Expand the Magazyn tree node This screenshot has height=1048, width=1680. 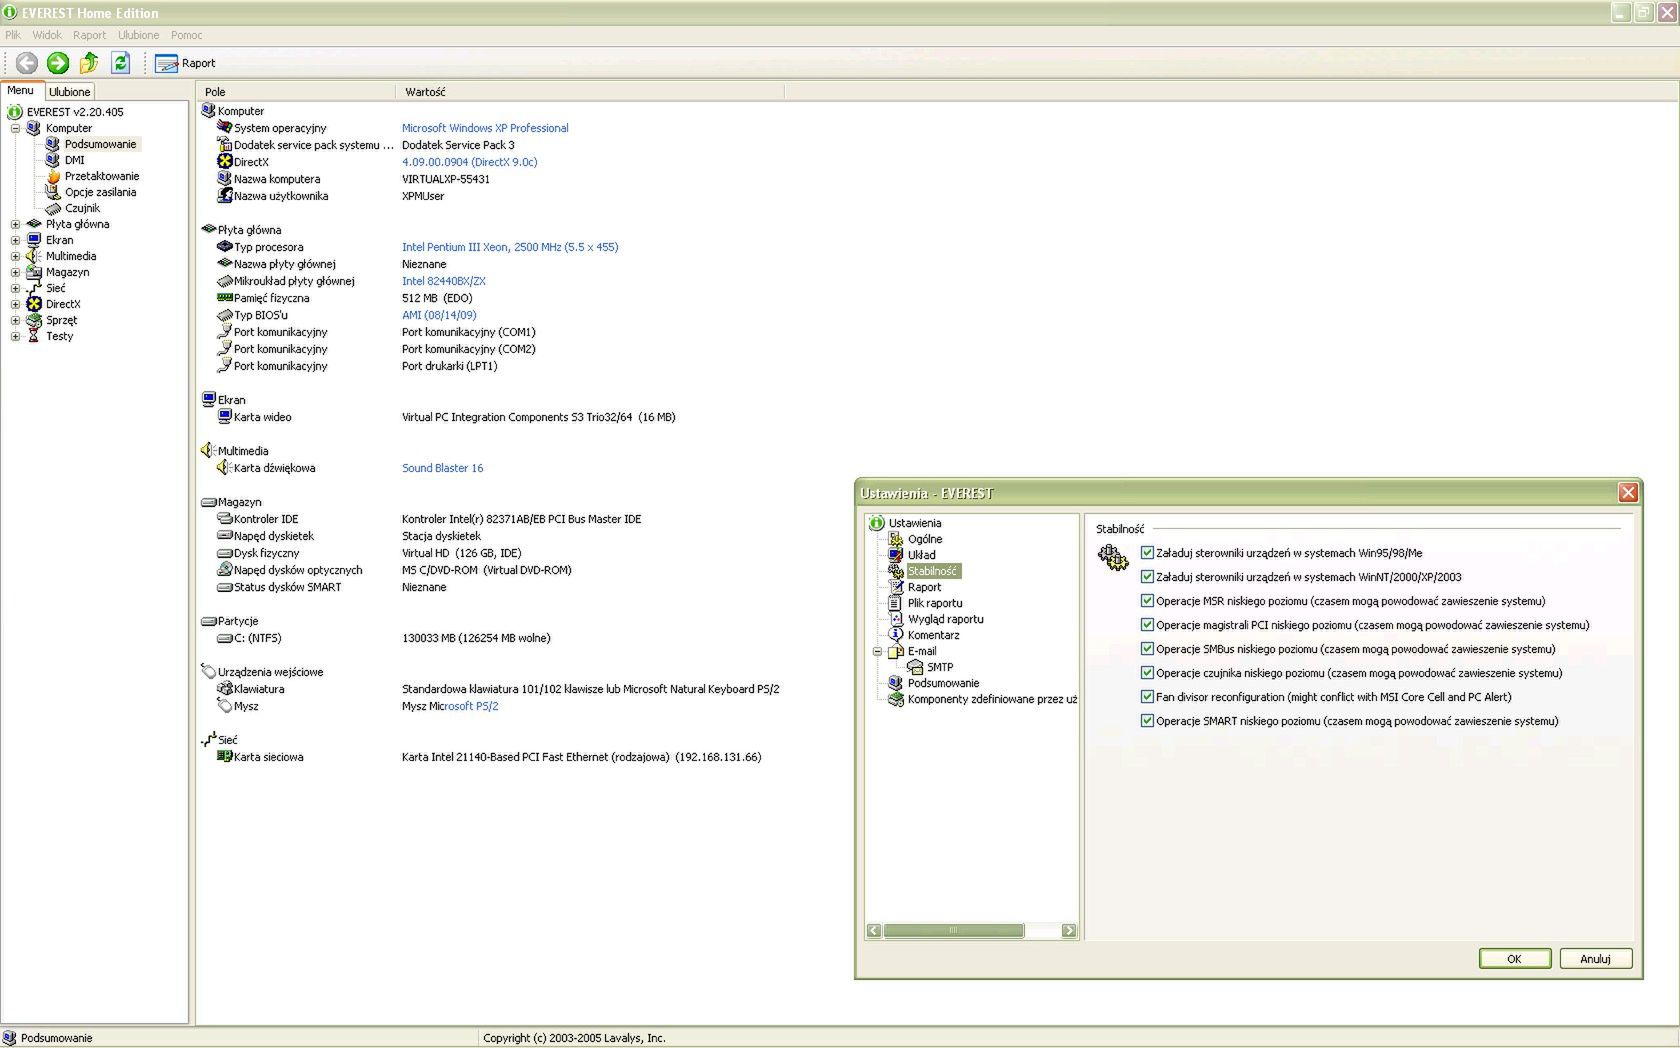(15, 272)
